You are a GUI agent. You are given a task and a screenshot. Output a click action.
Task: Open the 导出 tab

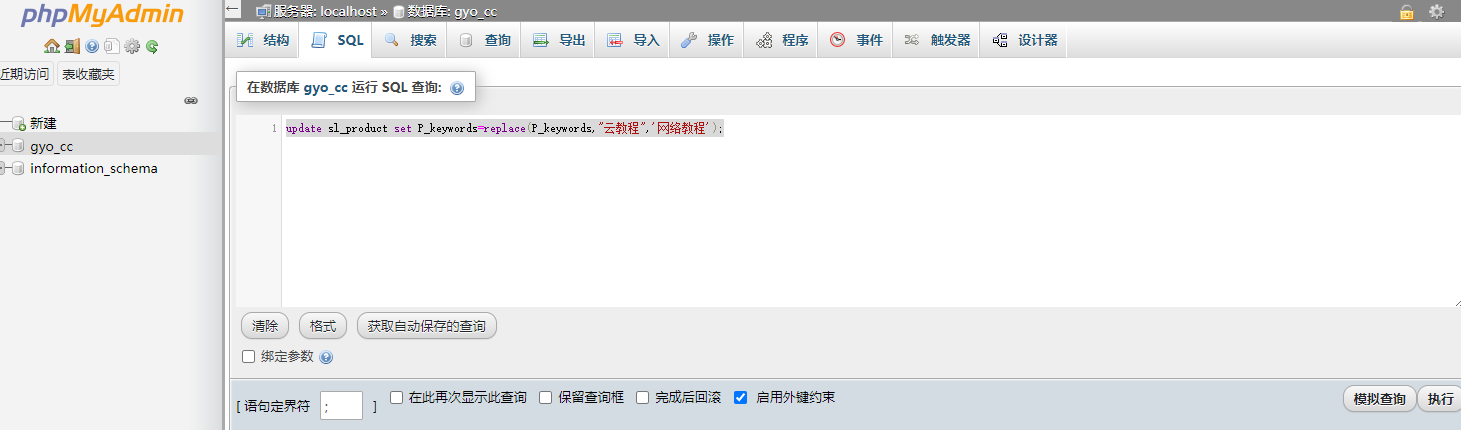[559, 40]
